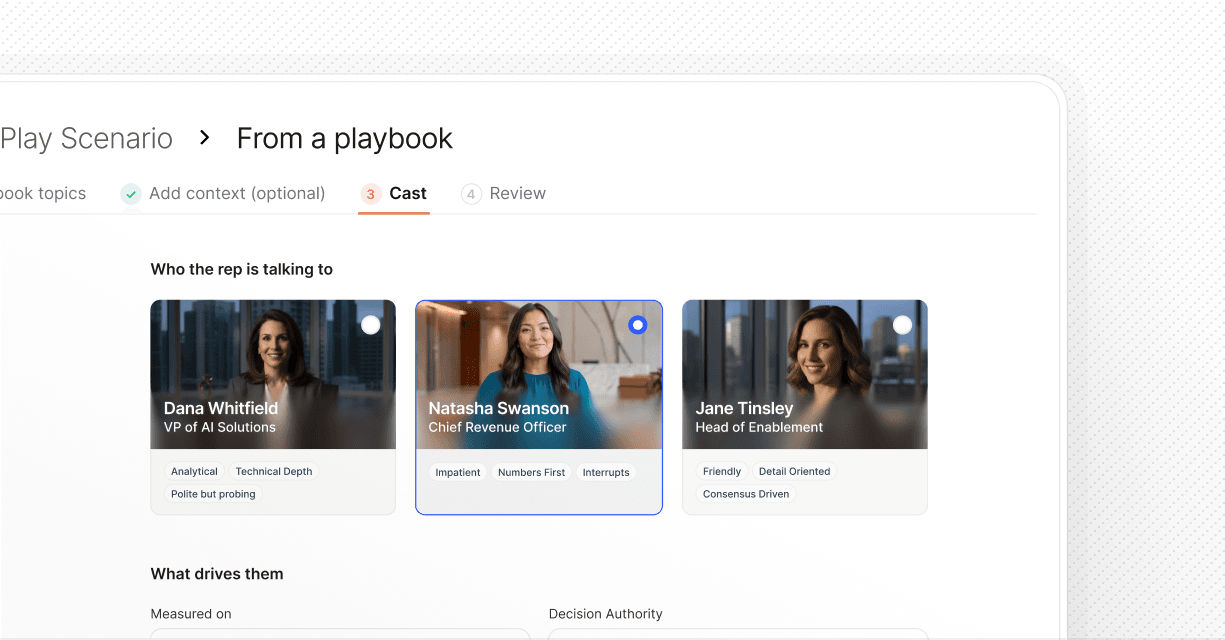
Task: Select the Jane Tinsley radio button
Action: point(903,325)
